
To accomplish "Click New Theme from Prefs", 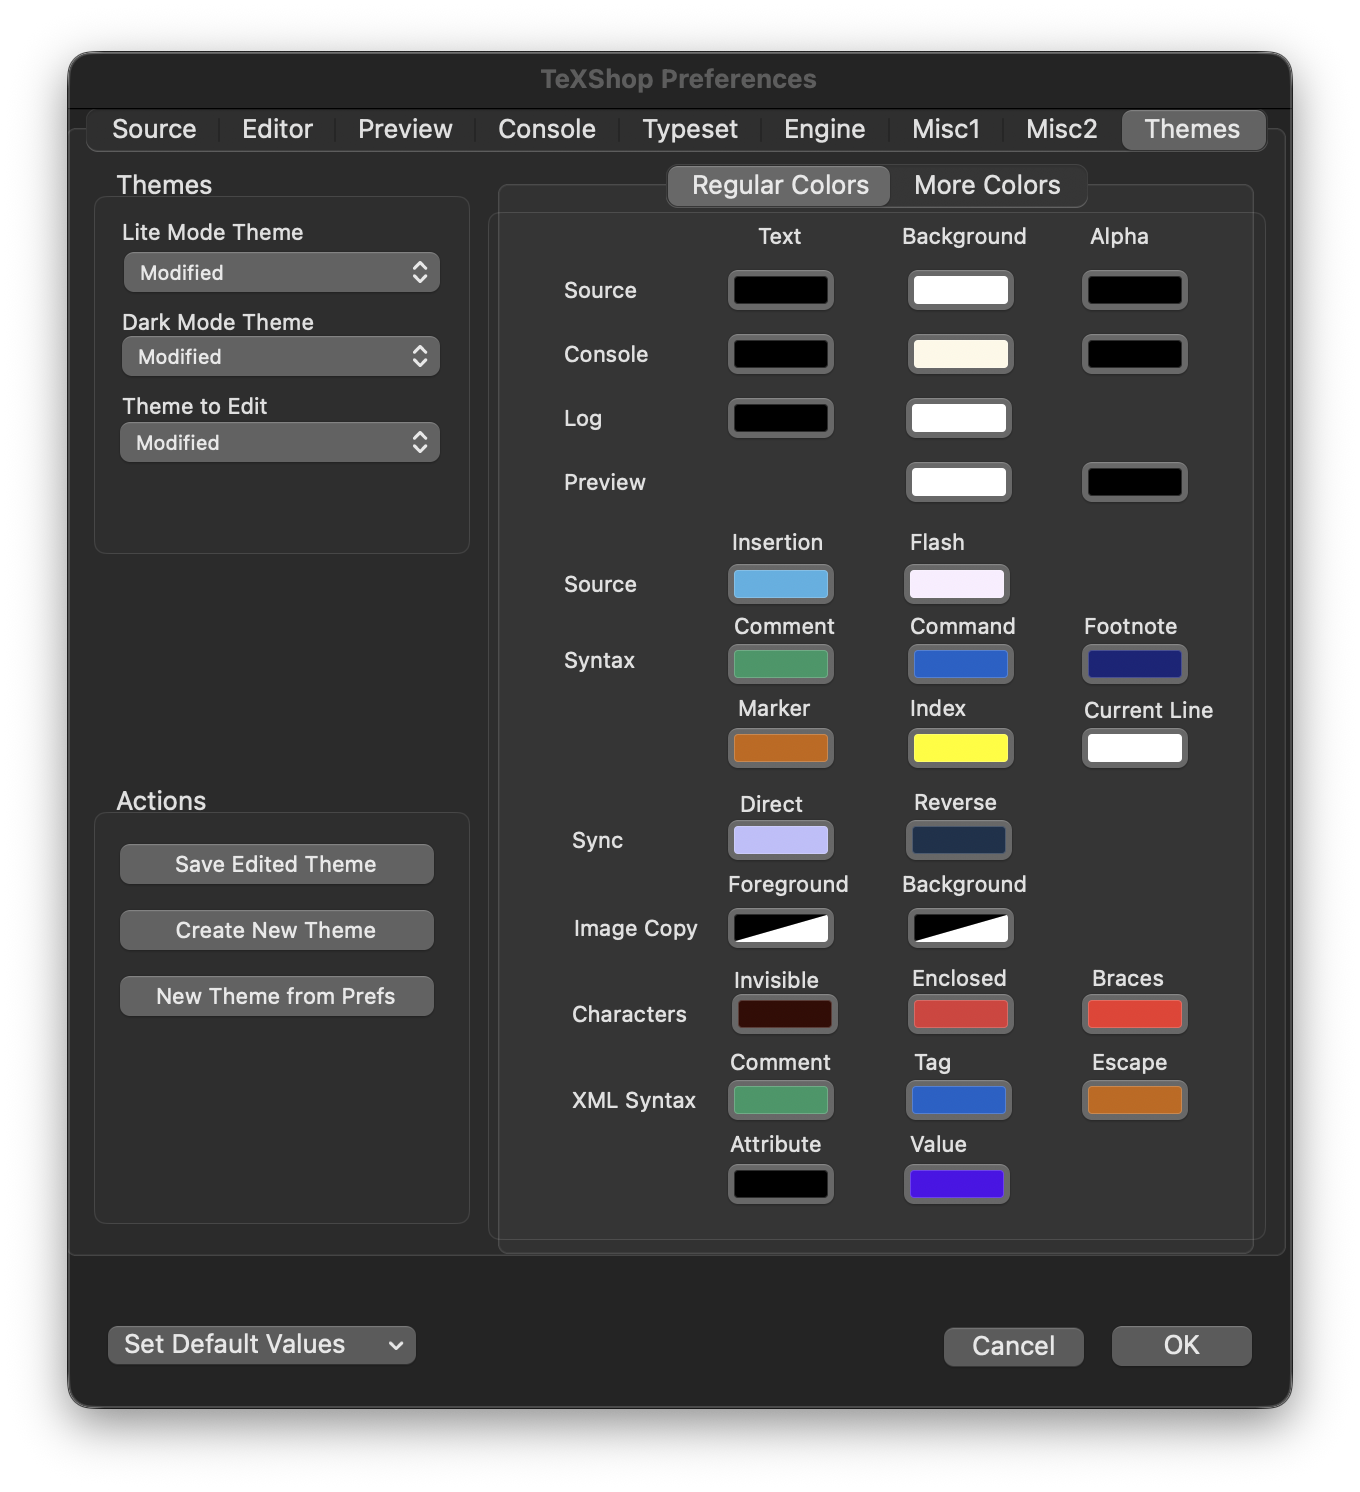I will point(276,997).
